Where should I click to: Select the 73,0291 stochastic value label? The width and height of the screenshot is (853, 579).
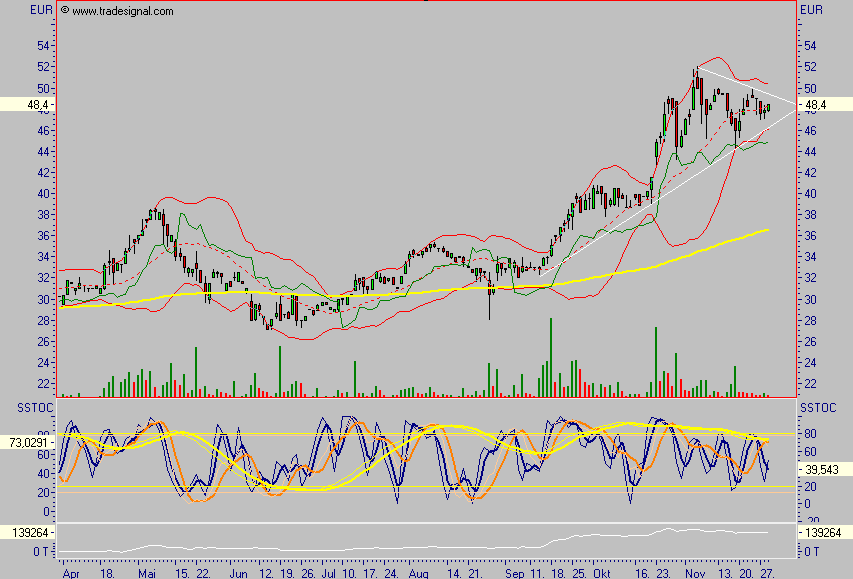[28, 441]
